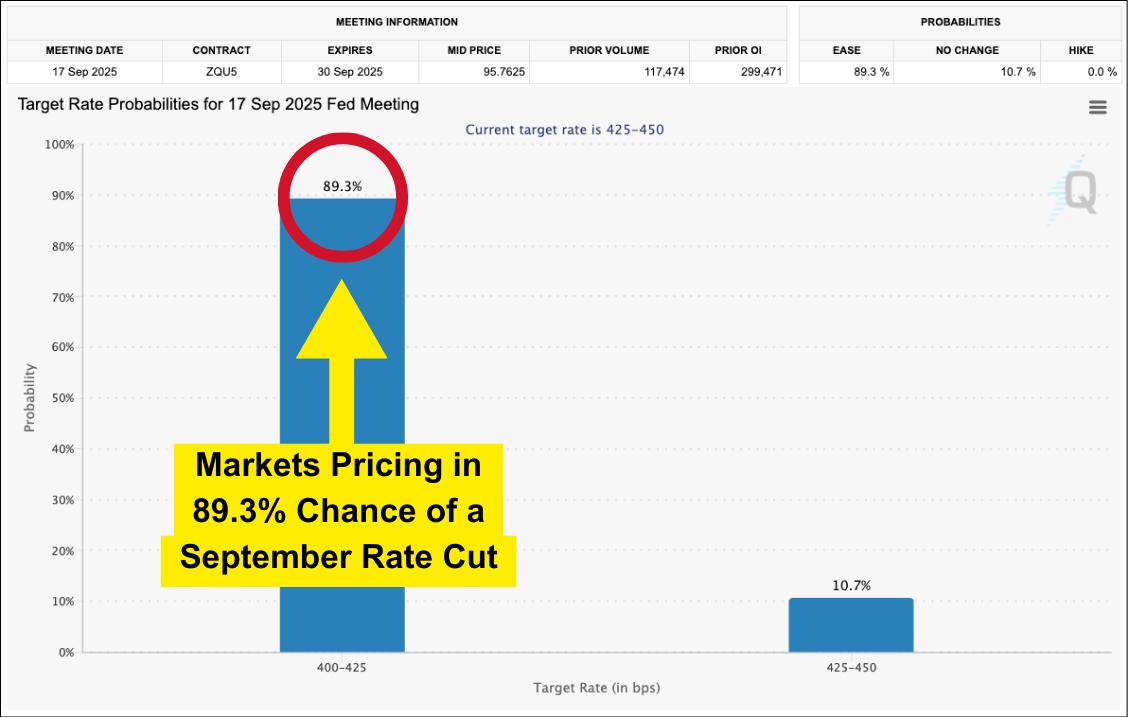Click the PRIOR OI column header
Screen dimensions: 1128x718
click(x=738, y=50)
